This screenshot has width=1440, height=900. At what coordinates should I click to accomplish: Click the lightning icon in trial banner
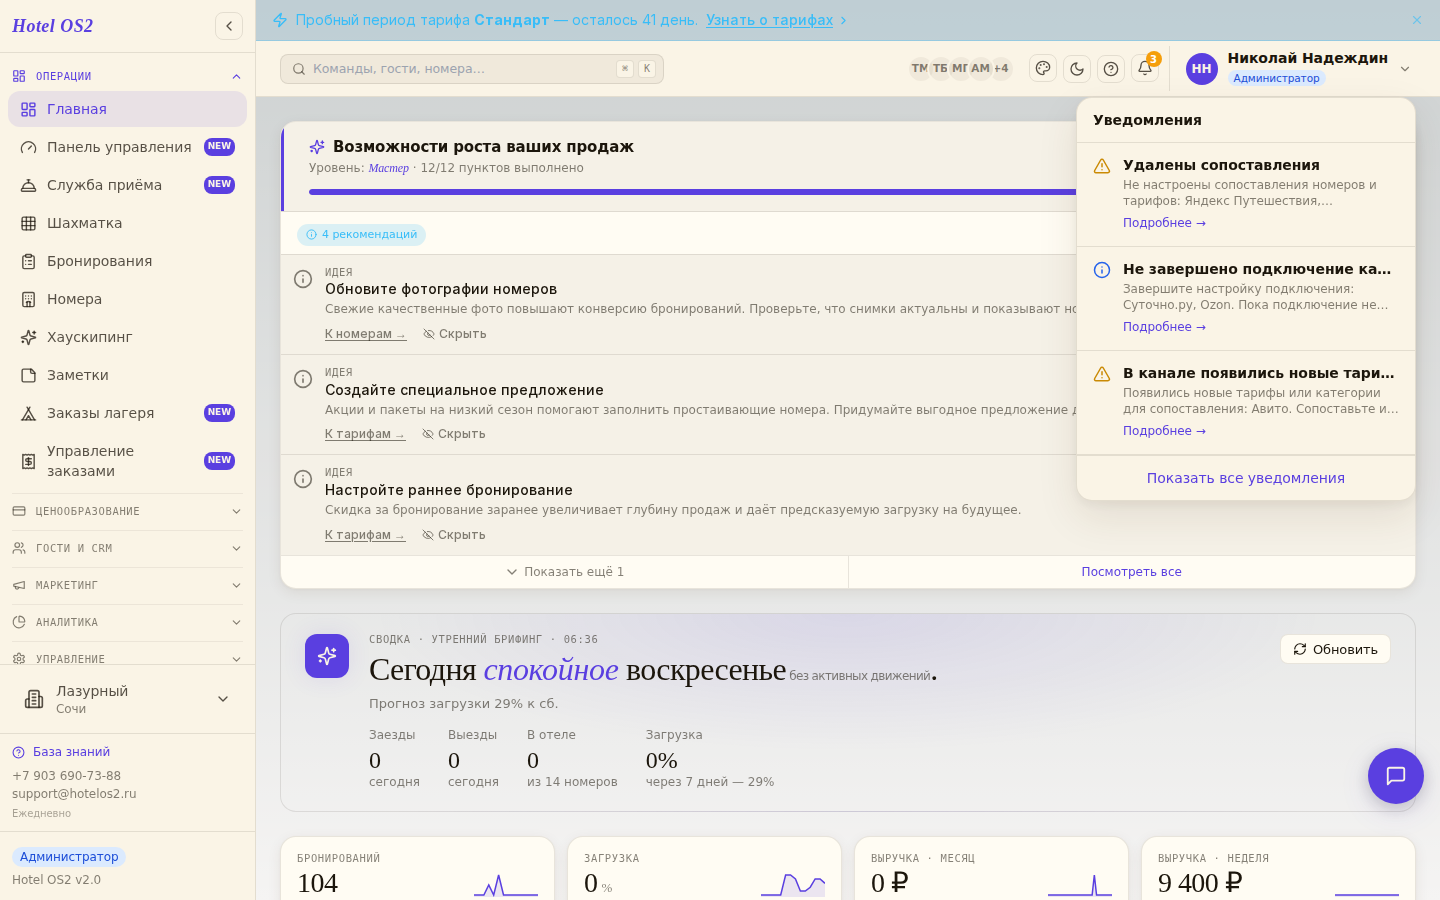tap(280, 20)
